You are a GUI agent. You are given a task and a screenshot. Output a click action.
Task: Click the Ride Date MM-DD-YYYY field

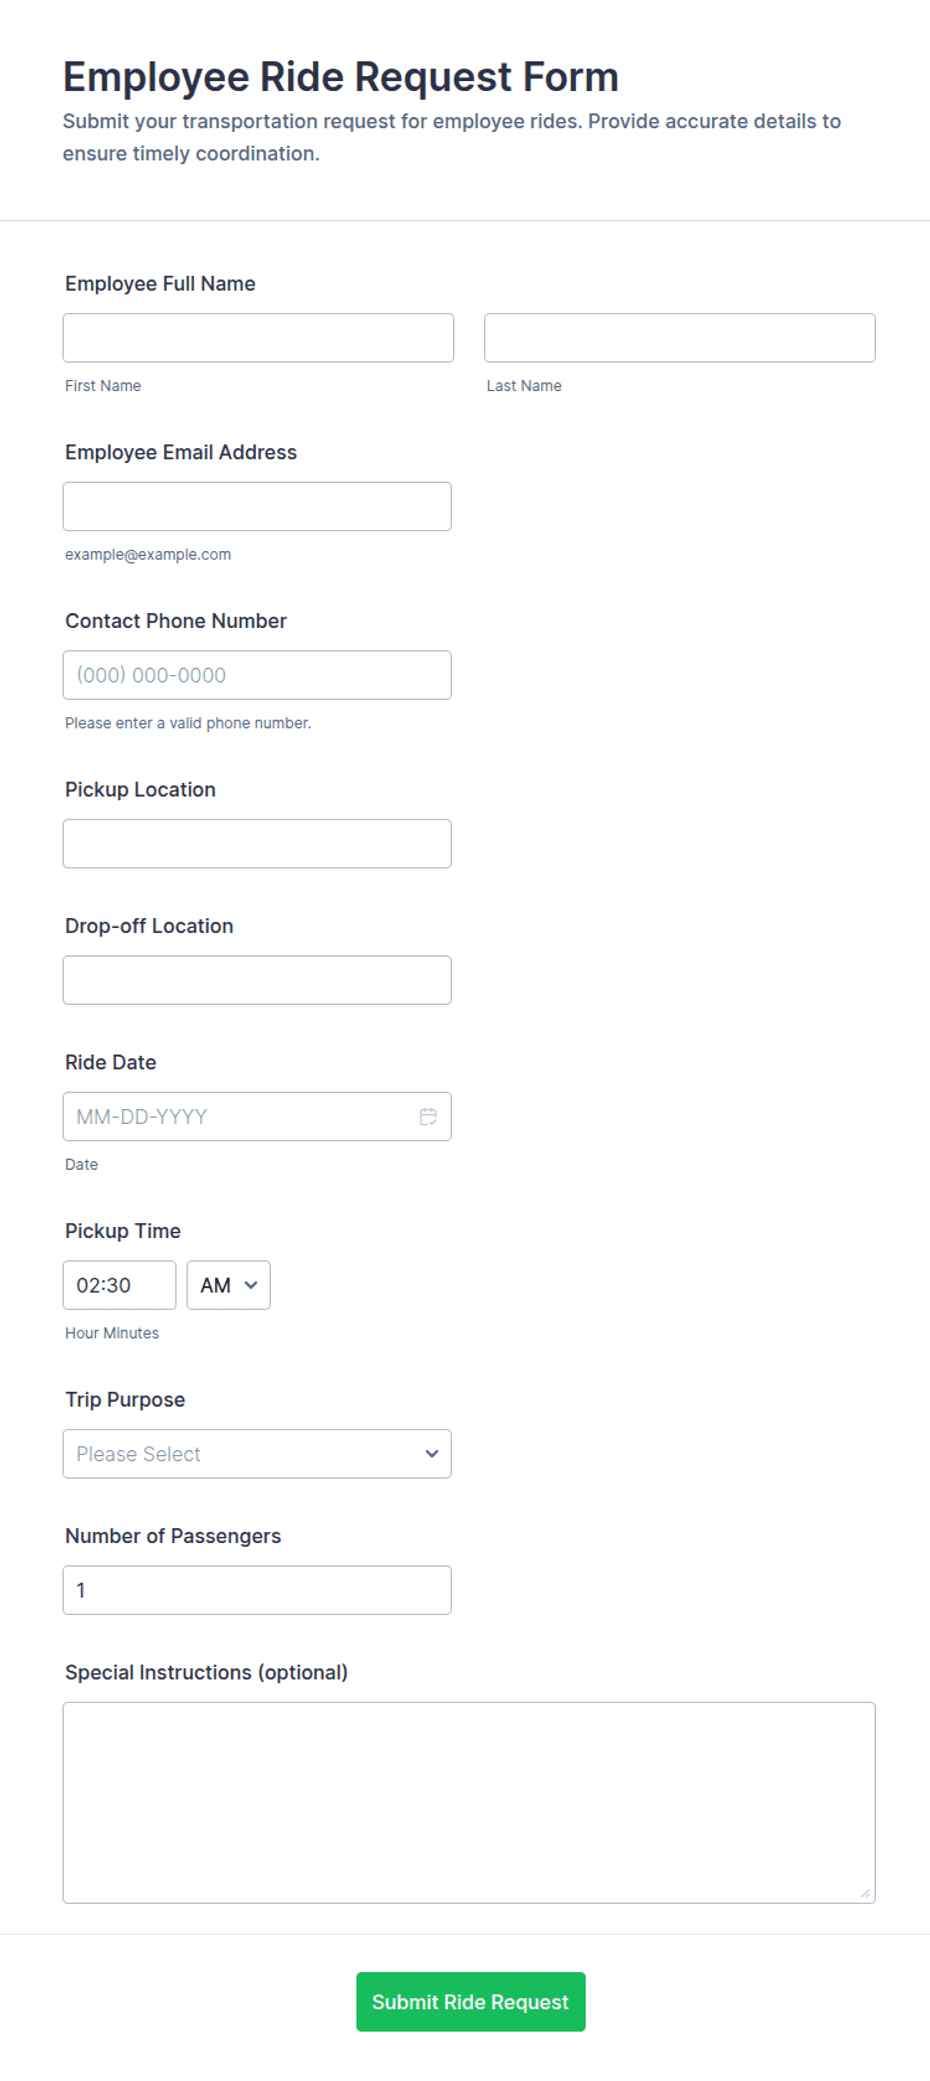[x=257, y=1116]
